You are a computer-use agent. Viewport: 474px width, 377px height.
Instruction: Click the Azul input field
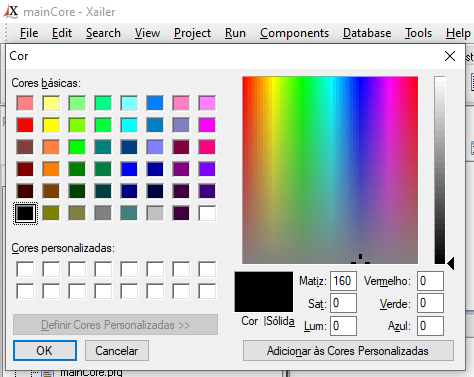(430, 326)
